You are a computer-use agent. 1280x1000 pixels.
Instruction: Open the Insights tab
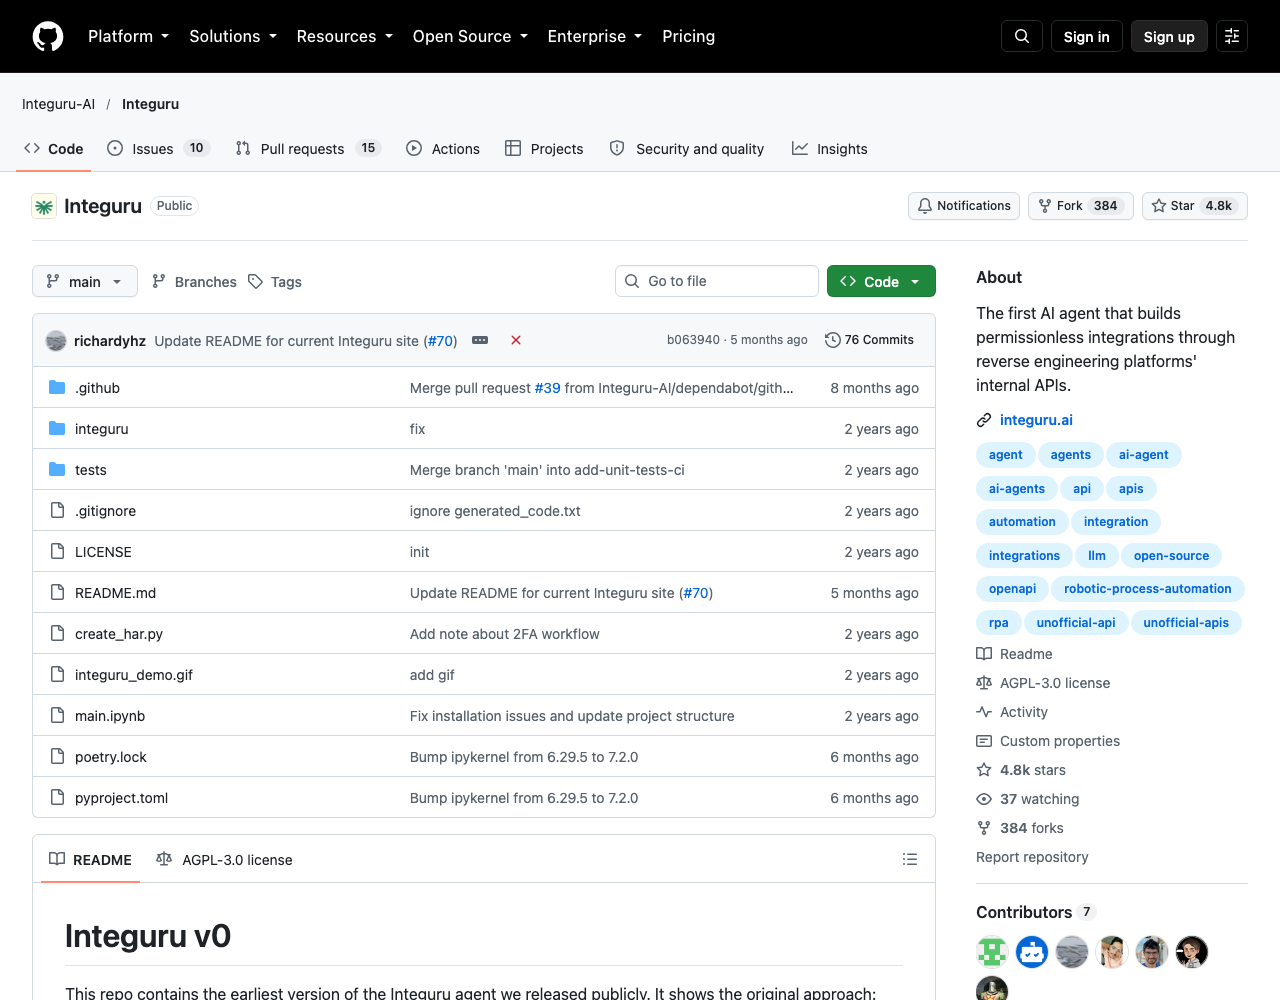coord(830,148)
